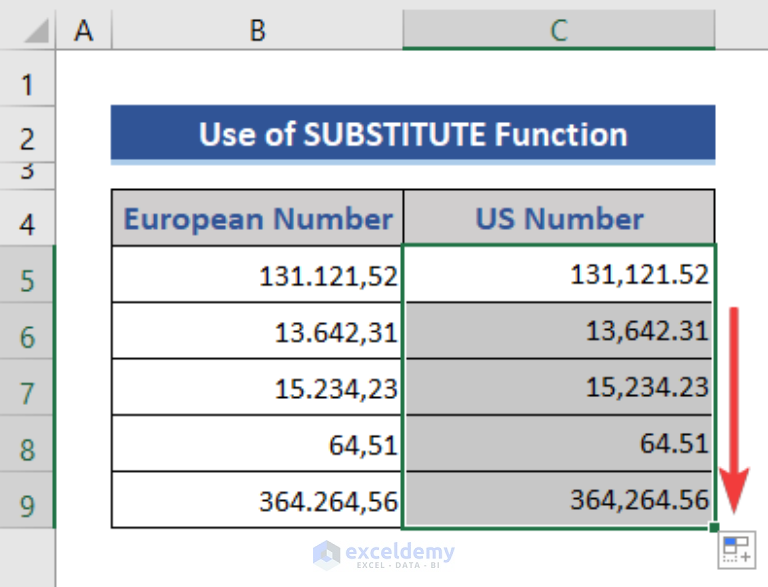
Task: Select the 'US Number' header cell
Action: point(559,218)
